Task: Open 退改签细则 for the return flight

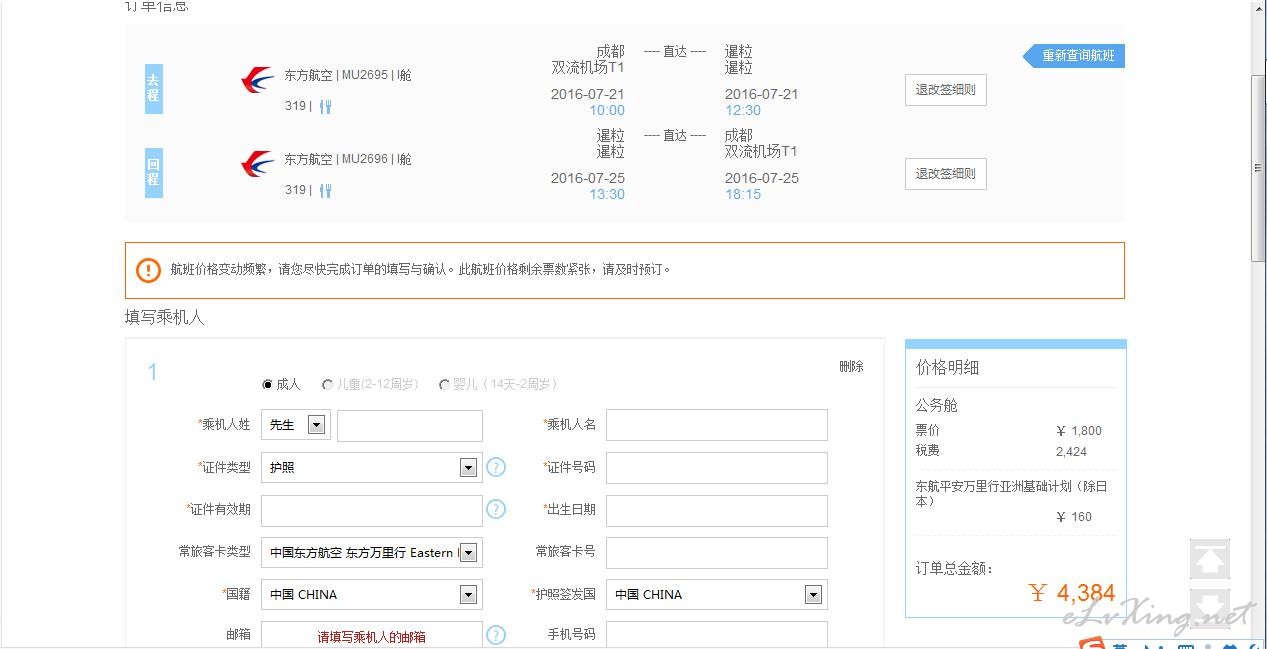Action: pos(946,174)
